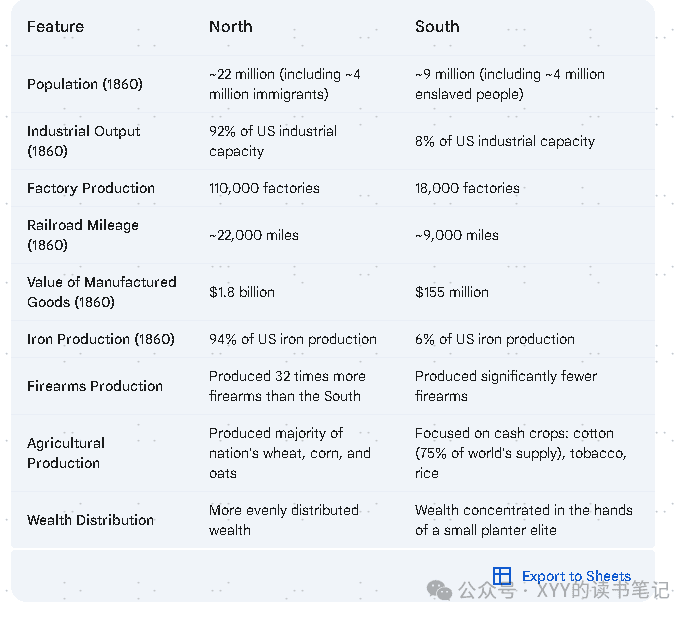Click the Iron Production (1860) row label

[100, 339]
